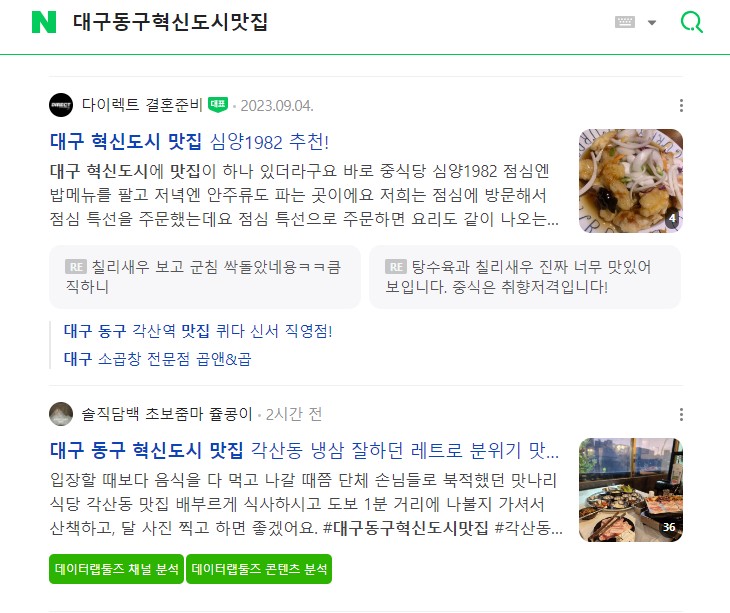Click the green 대표 badge icon

[218, 105]
